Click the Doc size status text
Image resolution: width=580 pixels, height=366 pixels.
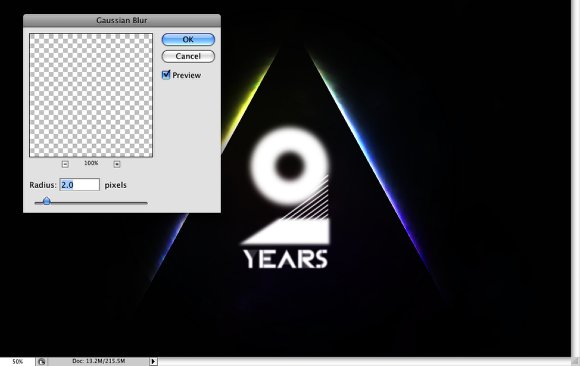[x=98, y=361]
